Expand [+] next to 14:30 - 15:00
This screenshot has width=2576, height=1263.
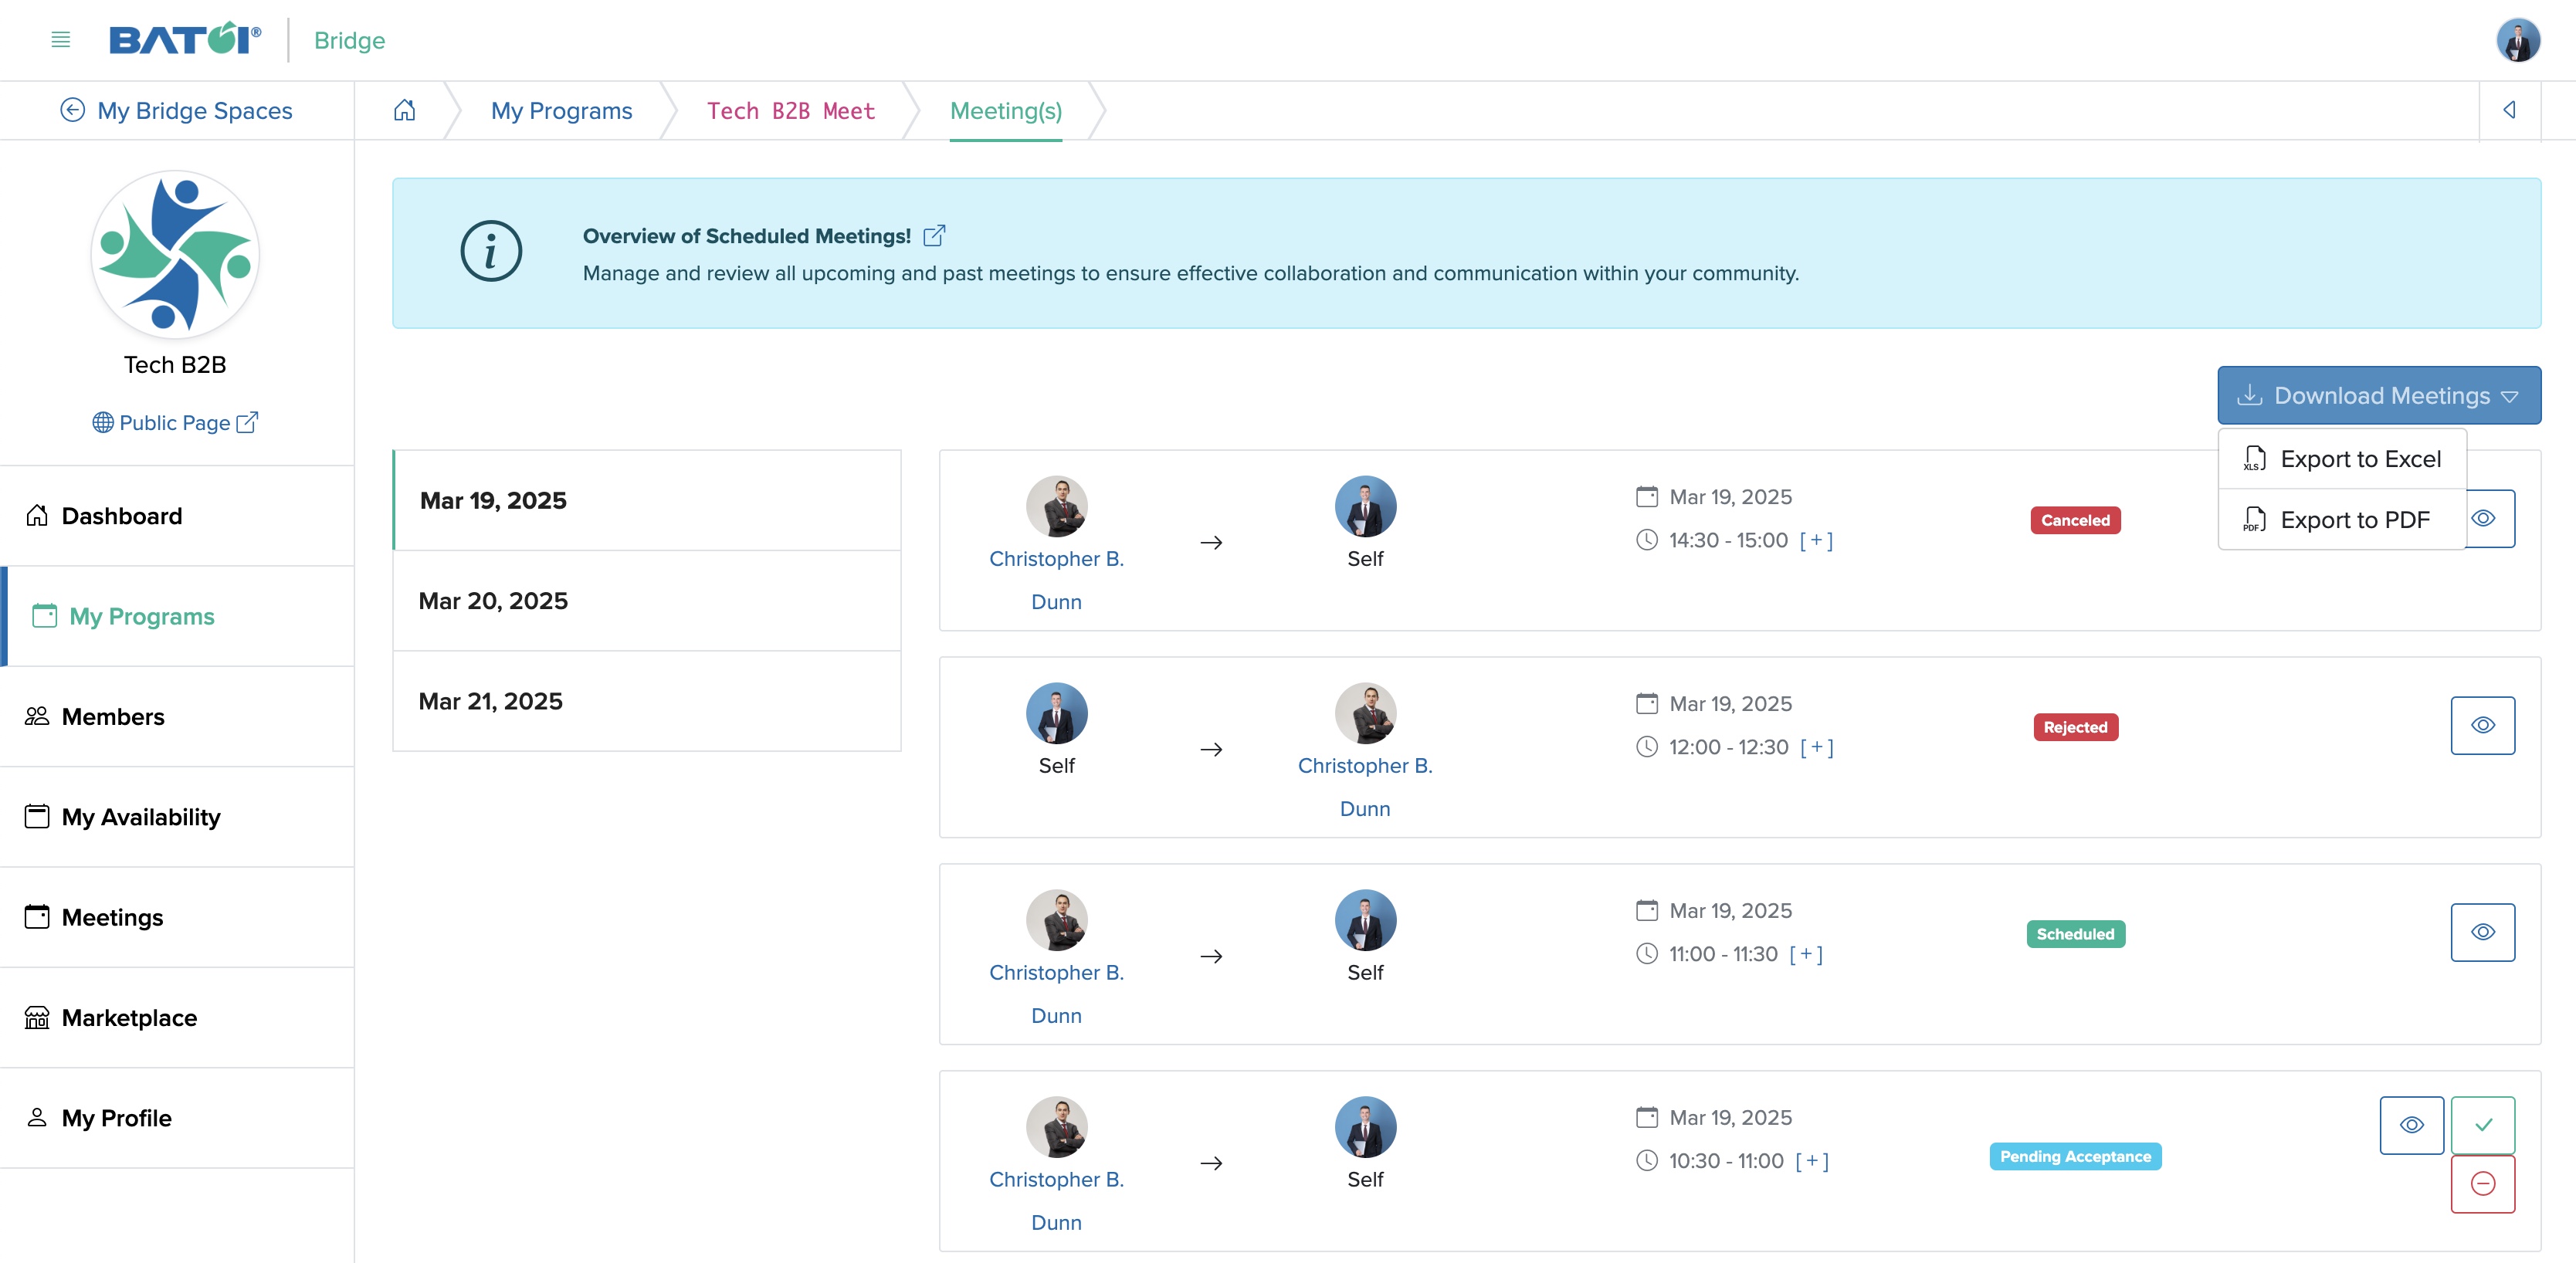click(1816, 540)
